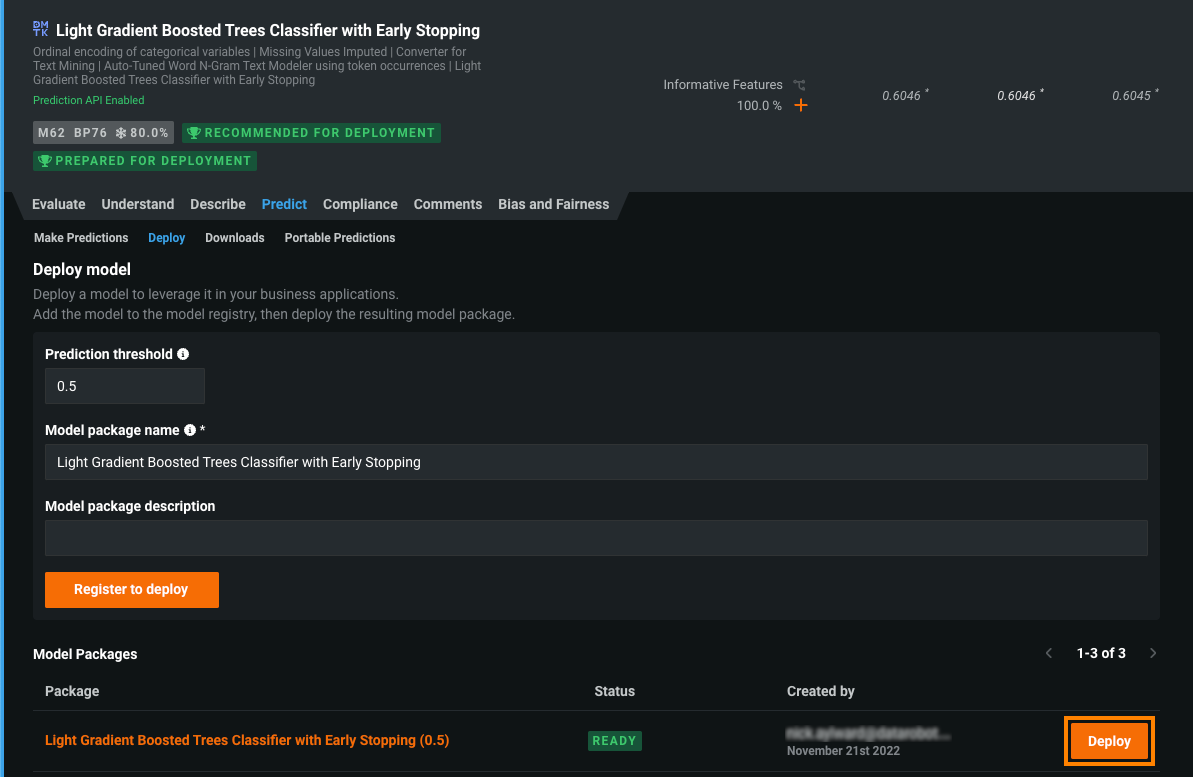The width and height of the screenshot is (1193, 777).
Task: Go to next page of Model Packages
Action: (1153, 653)
